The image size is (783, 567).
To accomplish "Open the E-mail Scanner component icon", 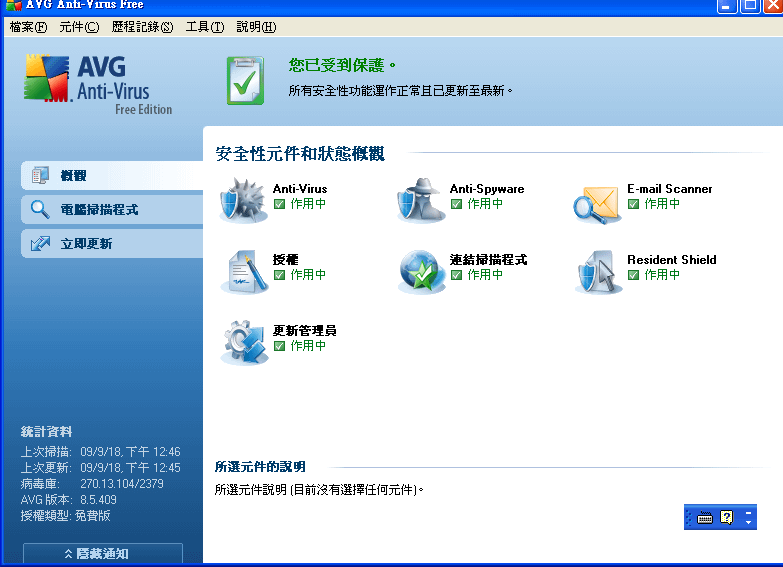I will click(597, 205).
